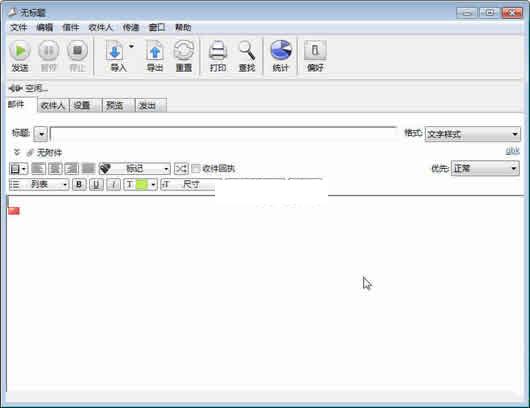Screen dimensions: 530x408
Task: Open the 偏好 preferences icon
Action: [315, 51]
